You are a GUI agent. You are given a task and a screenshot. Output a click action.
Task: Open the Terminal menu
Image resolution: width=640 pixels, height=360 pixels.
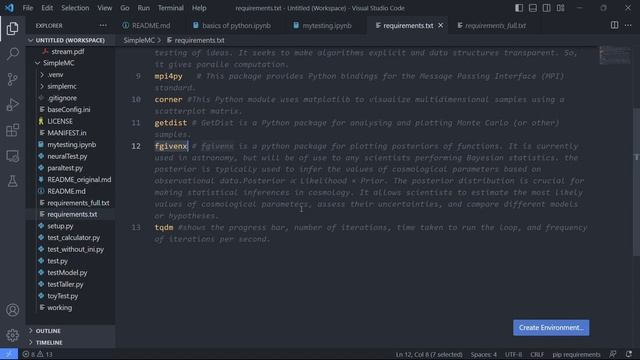[171, 8]
